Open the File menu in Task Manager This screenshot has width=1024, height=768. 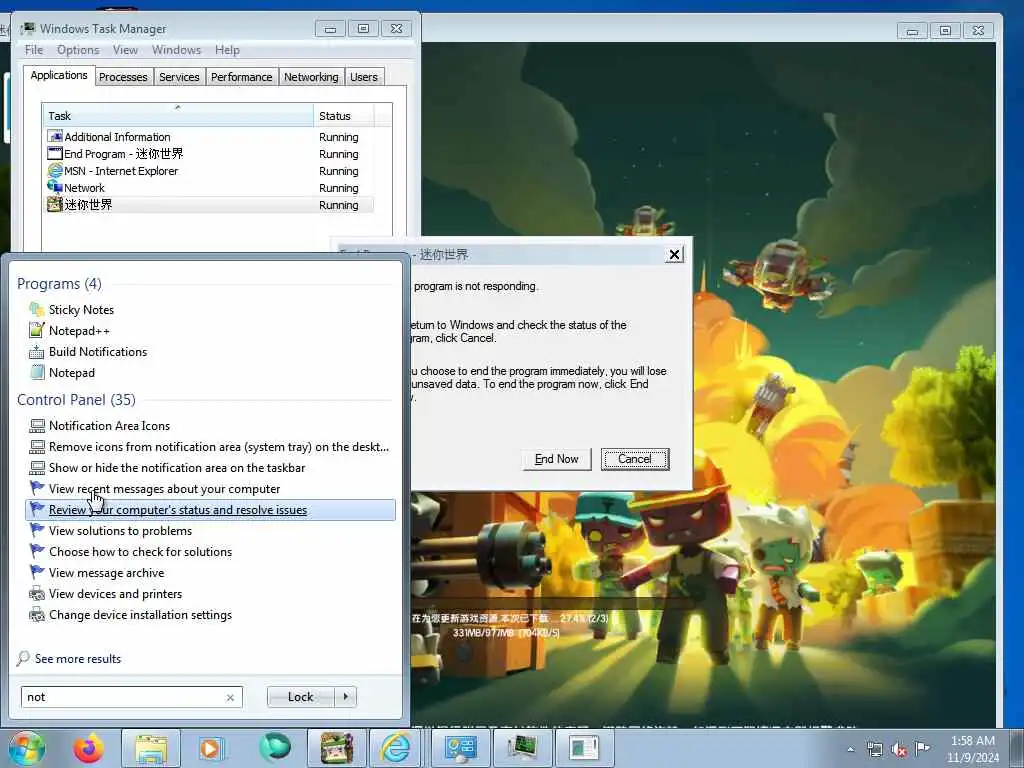[x=34, y=50]
